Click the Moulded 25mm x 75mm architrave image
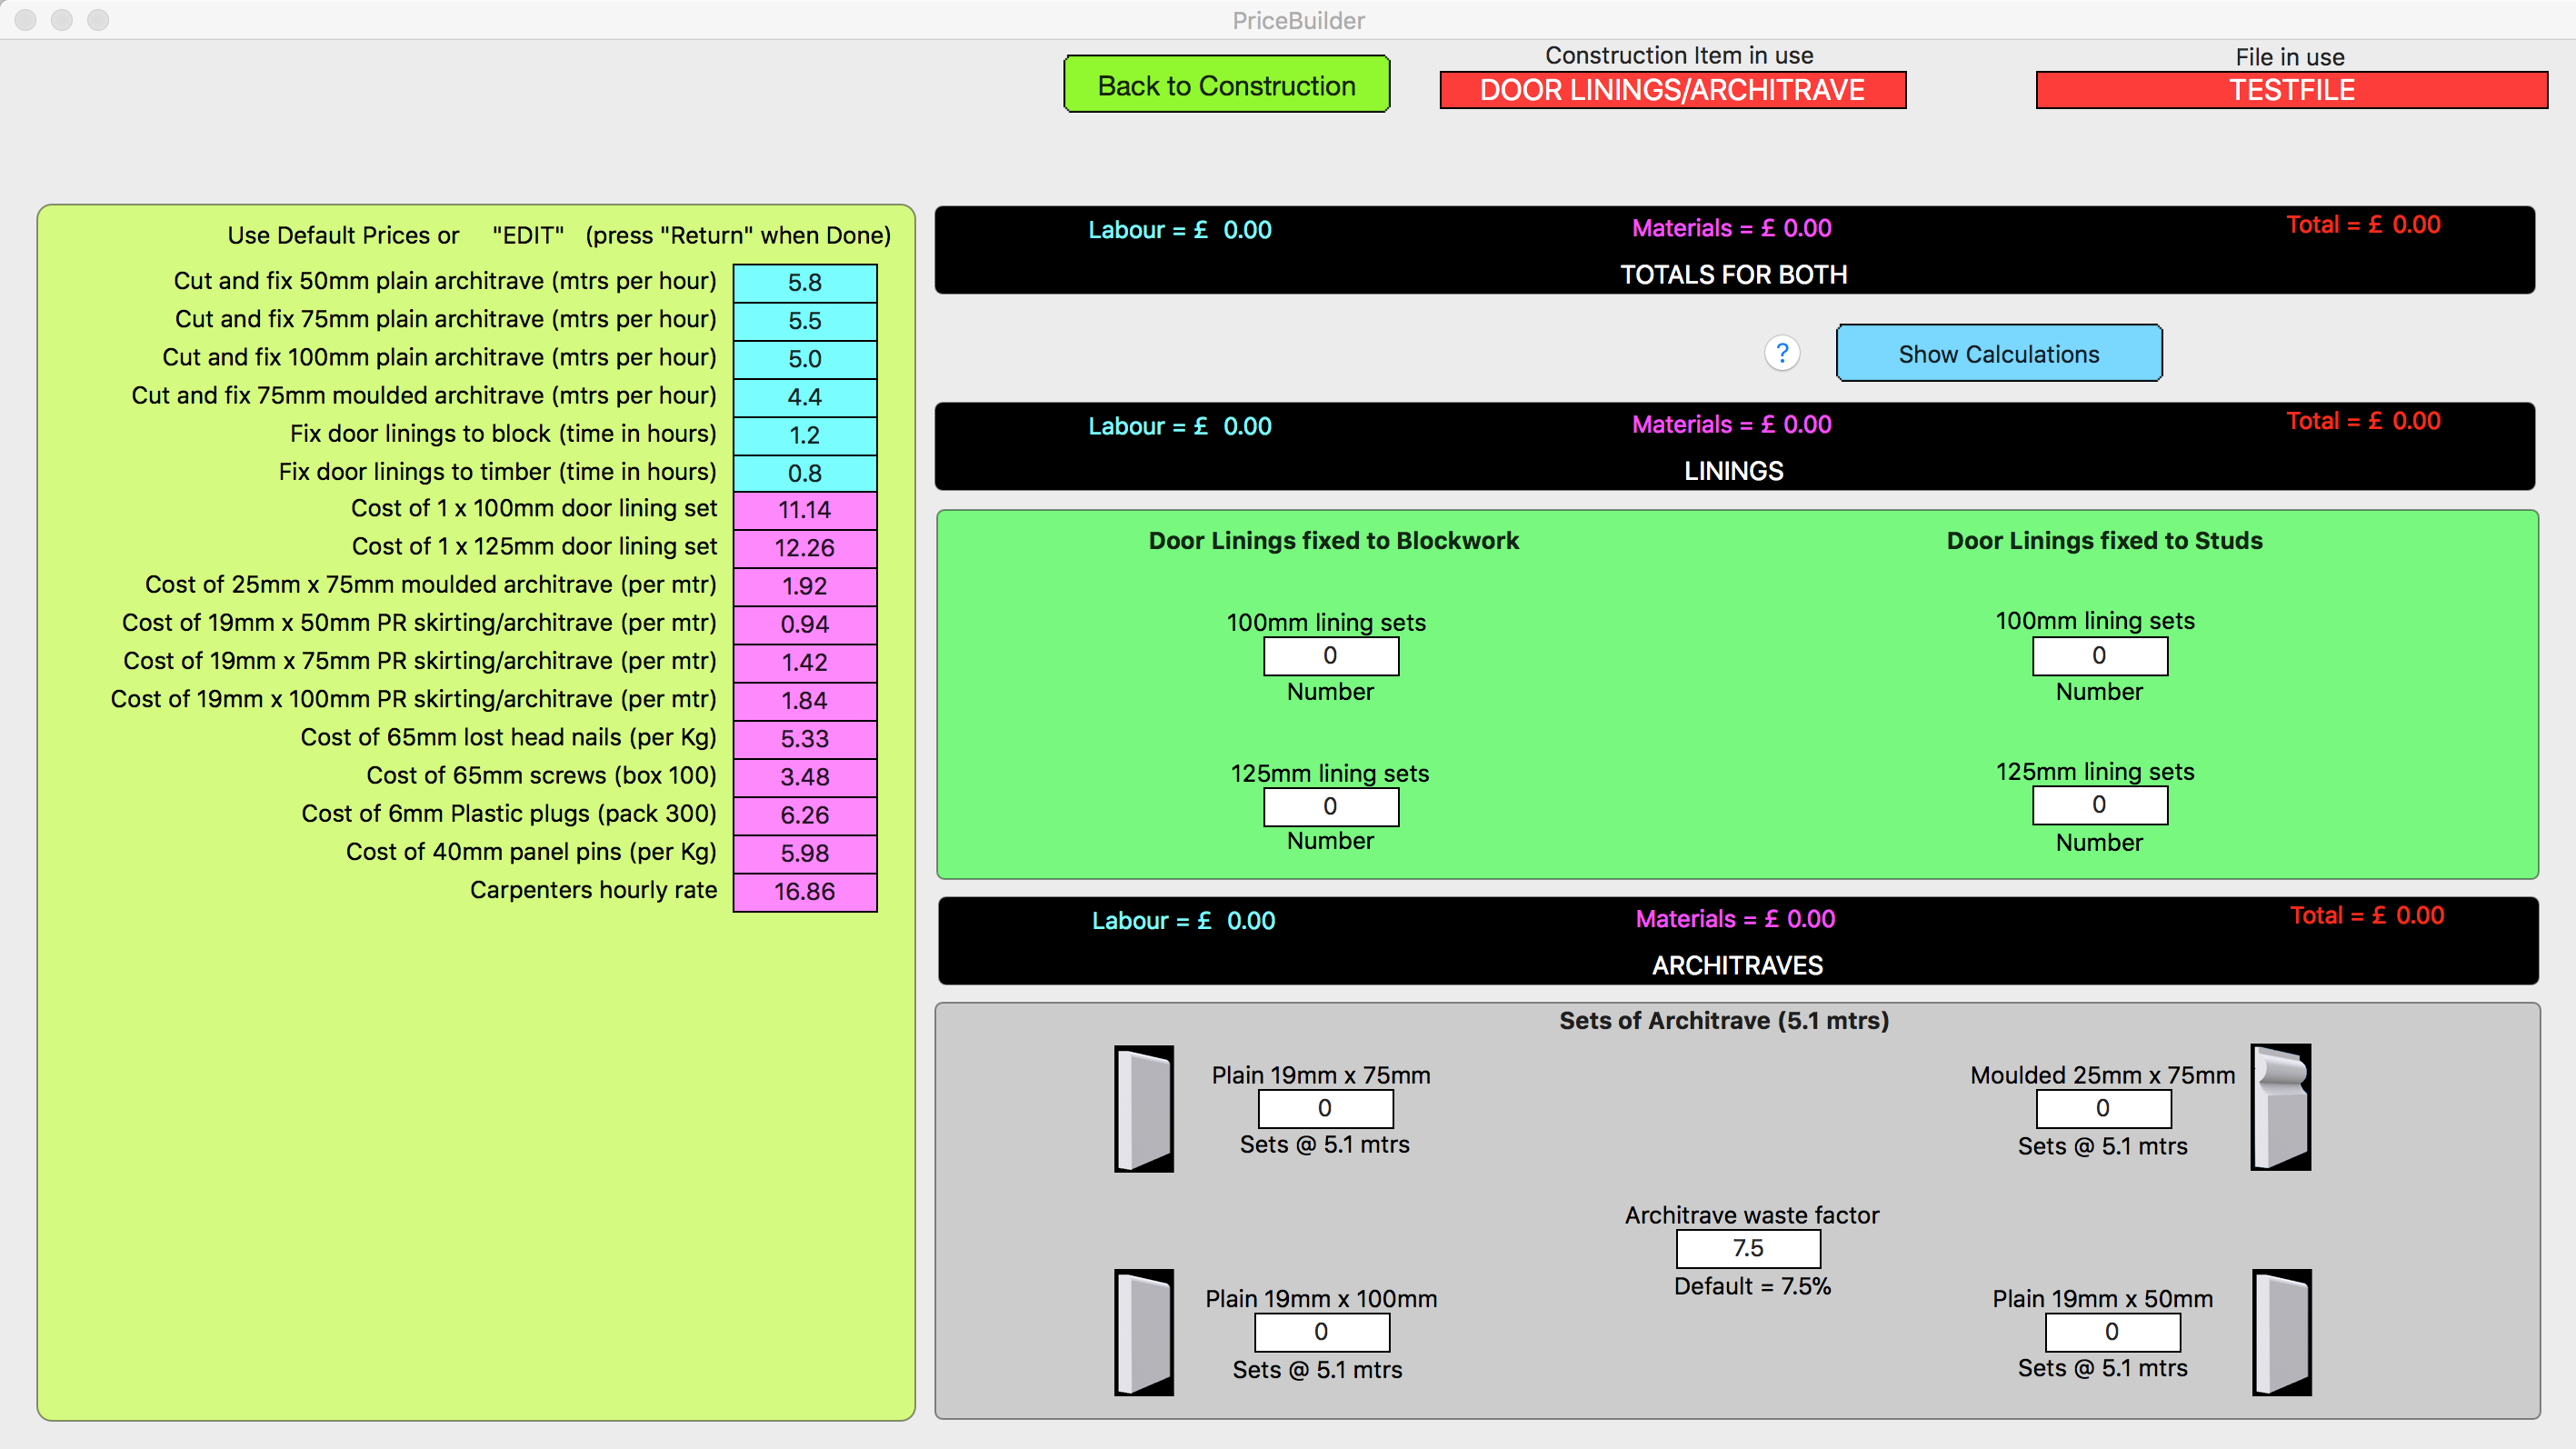2576x1449 pixels. (2280, 1107)
